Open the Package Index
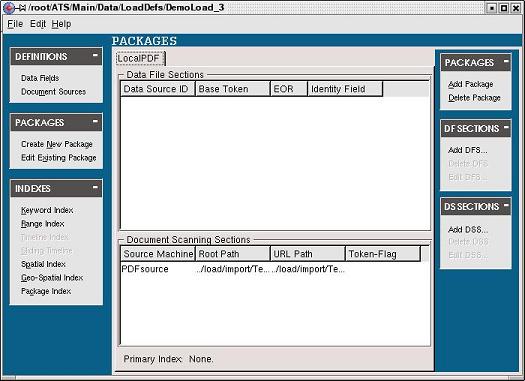 coord(46,291)
